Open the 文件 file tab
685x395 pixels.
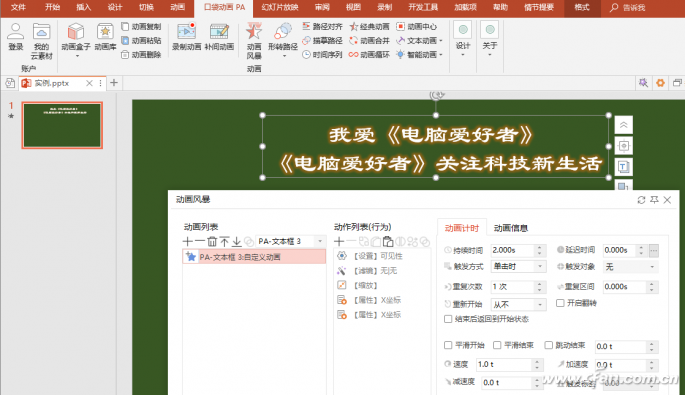coord(18,7)
